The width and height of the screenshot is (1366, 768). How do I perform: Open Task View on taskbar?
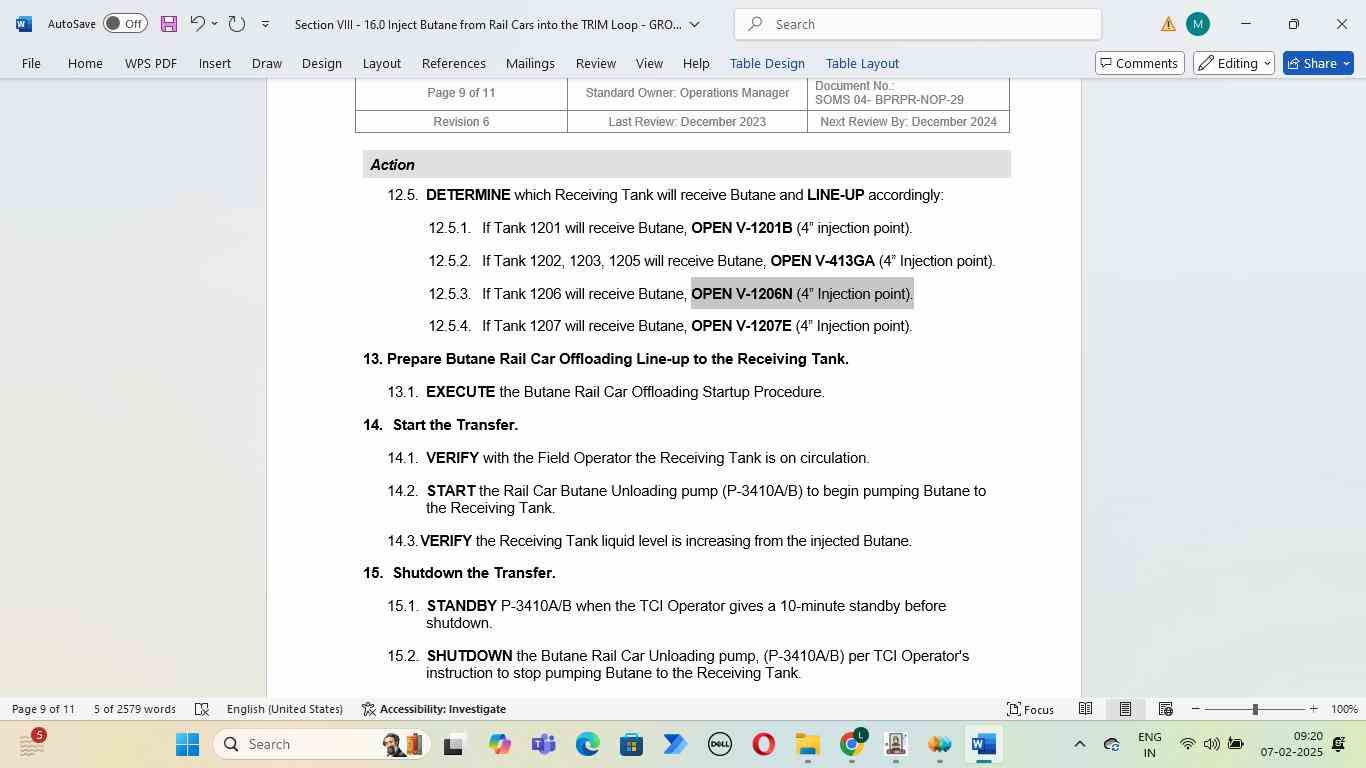[455, 744]
